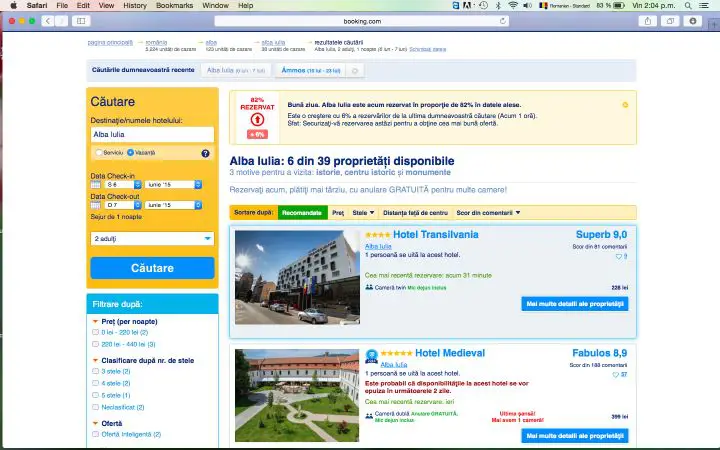The height and width of the screenshot is (450, 720).
Task: Check the 220 lei - 440 lei filter
Action: point(96,344)
